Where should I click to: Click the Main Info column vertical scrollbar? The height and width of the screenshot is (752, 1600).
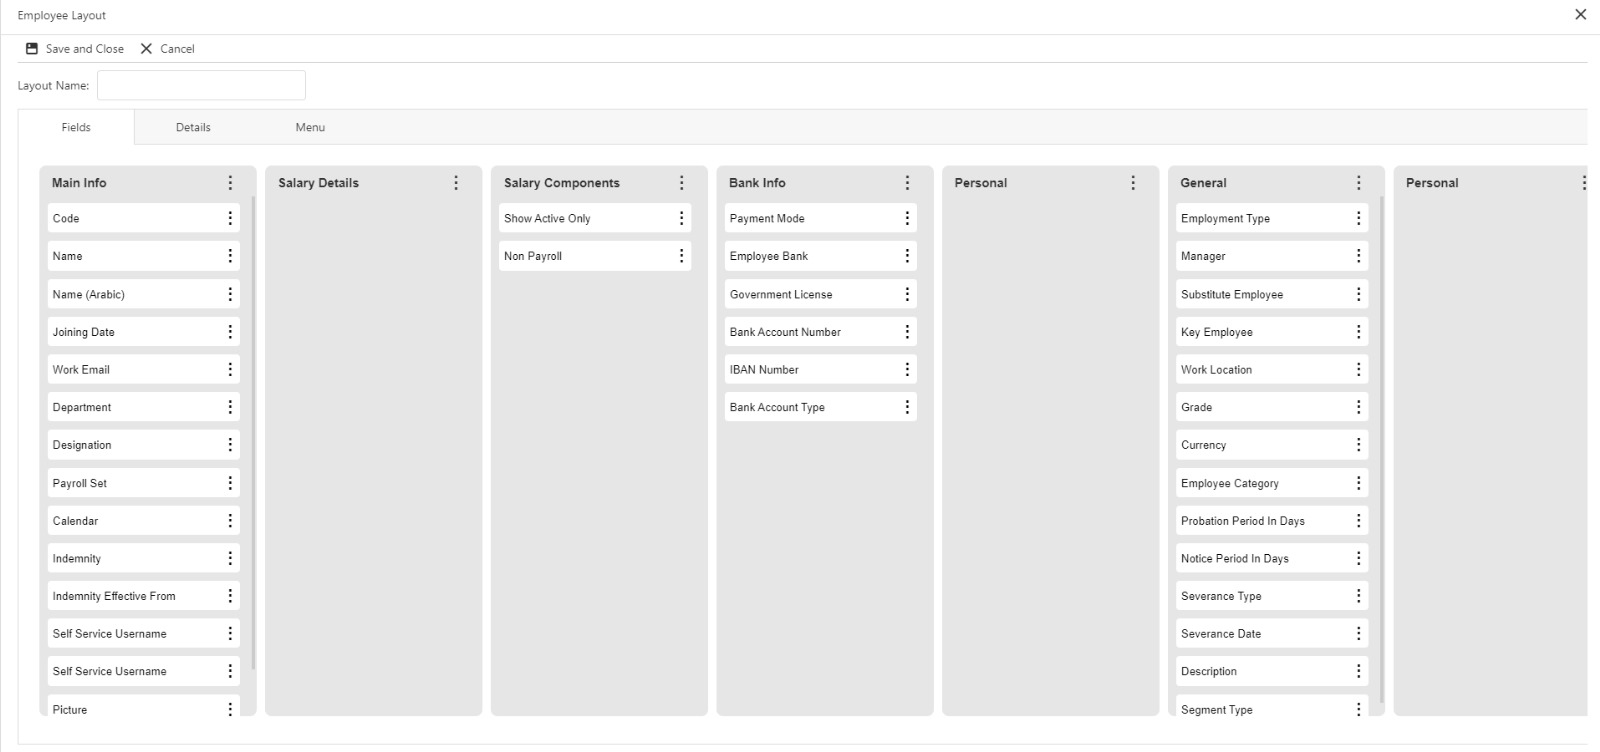tap(253, 430)
